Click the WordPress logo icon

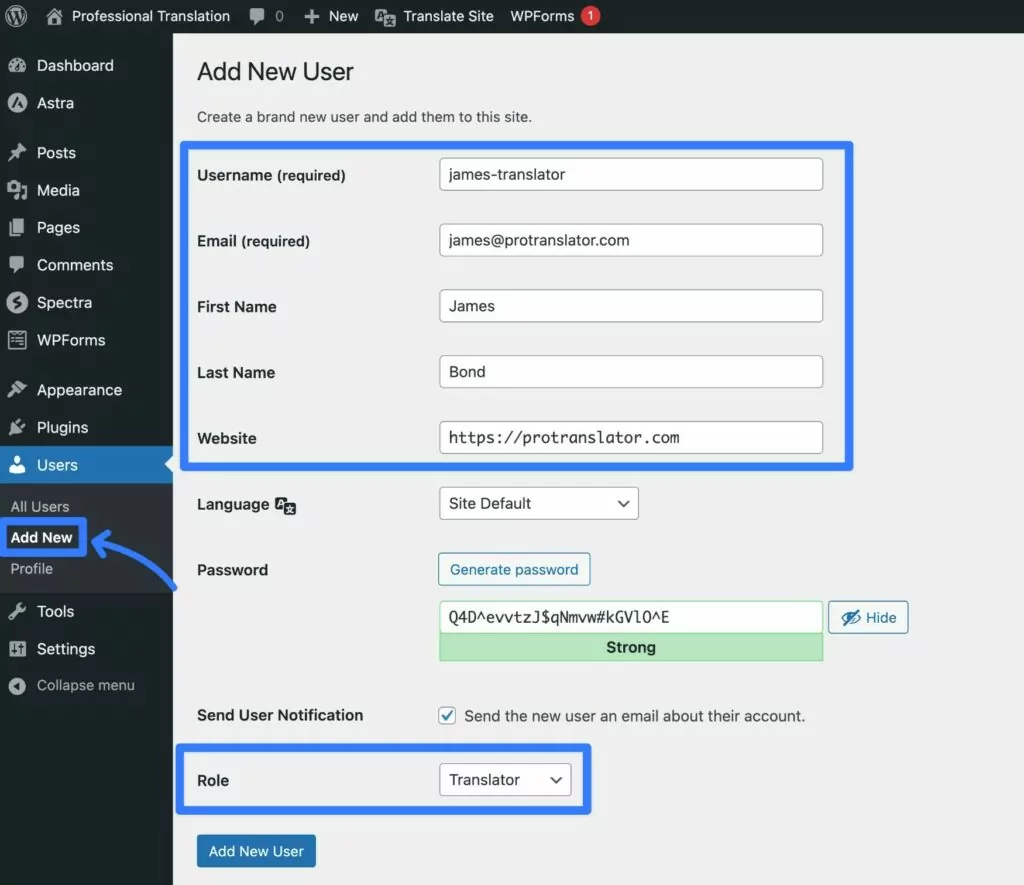click(x=16, y=16)
